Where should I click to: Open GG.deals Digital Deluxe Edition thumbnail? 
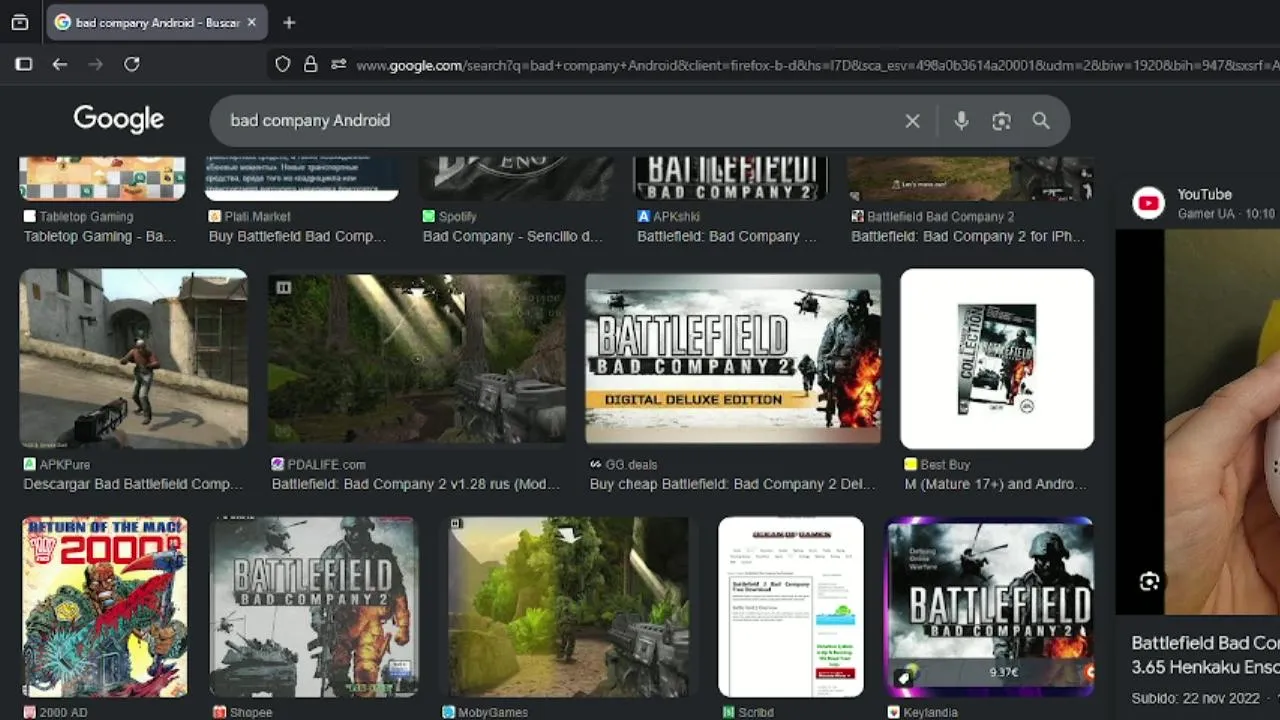point(733,358)
